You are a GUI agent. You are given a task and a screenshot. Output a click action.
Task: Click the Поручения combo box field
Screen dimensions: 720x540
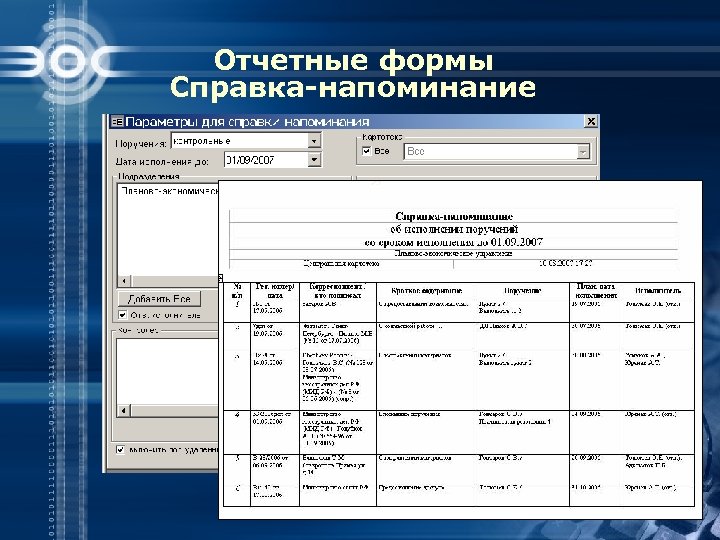tap(246, 141)
